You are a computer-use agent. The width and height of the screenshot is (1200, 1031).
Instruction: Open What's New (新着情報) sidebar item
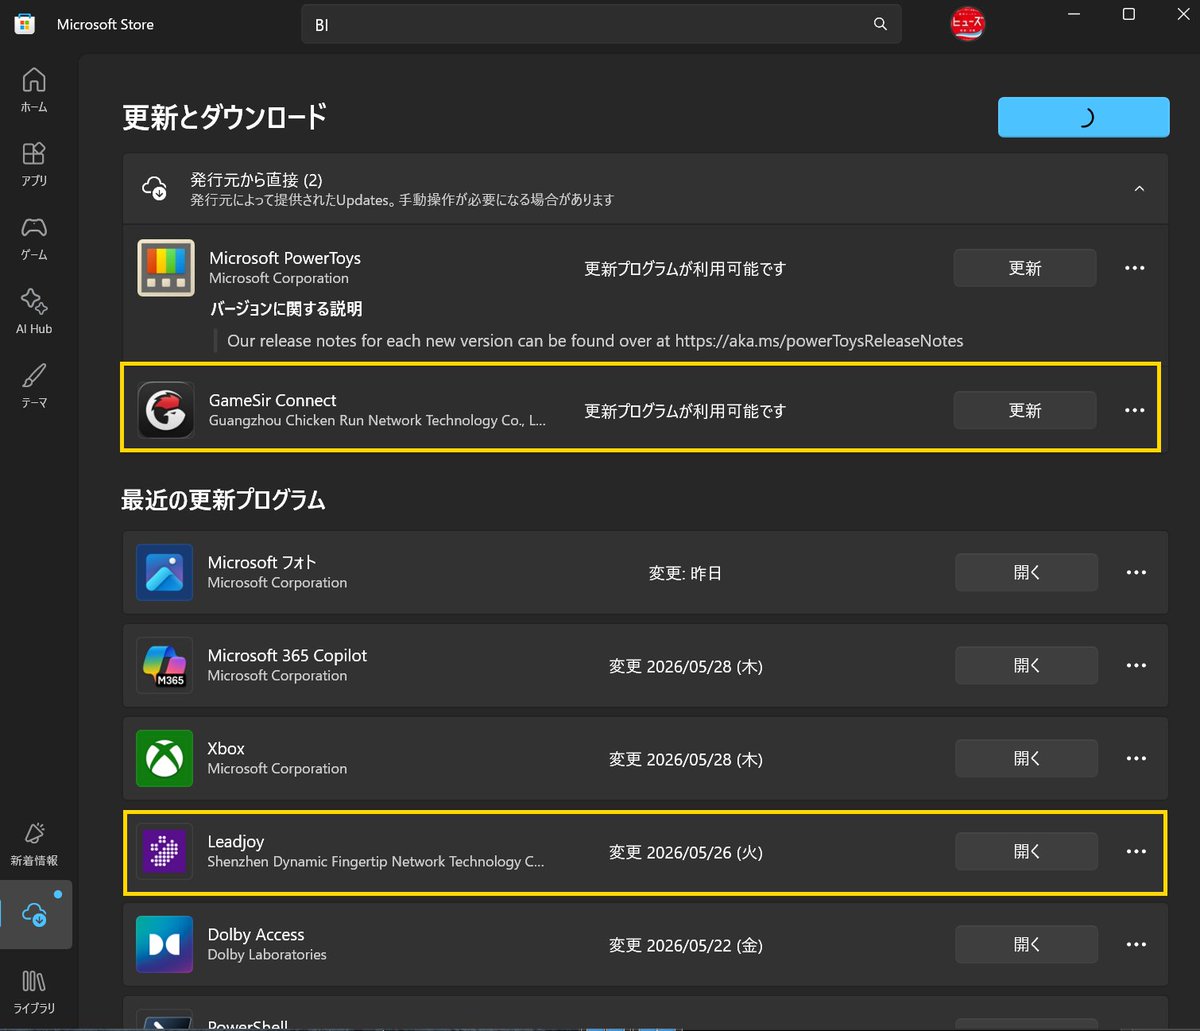34,844
